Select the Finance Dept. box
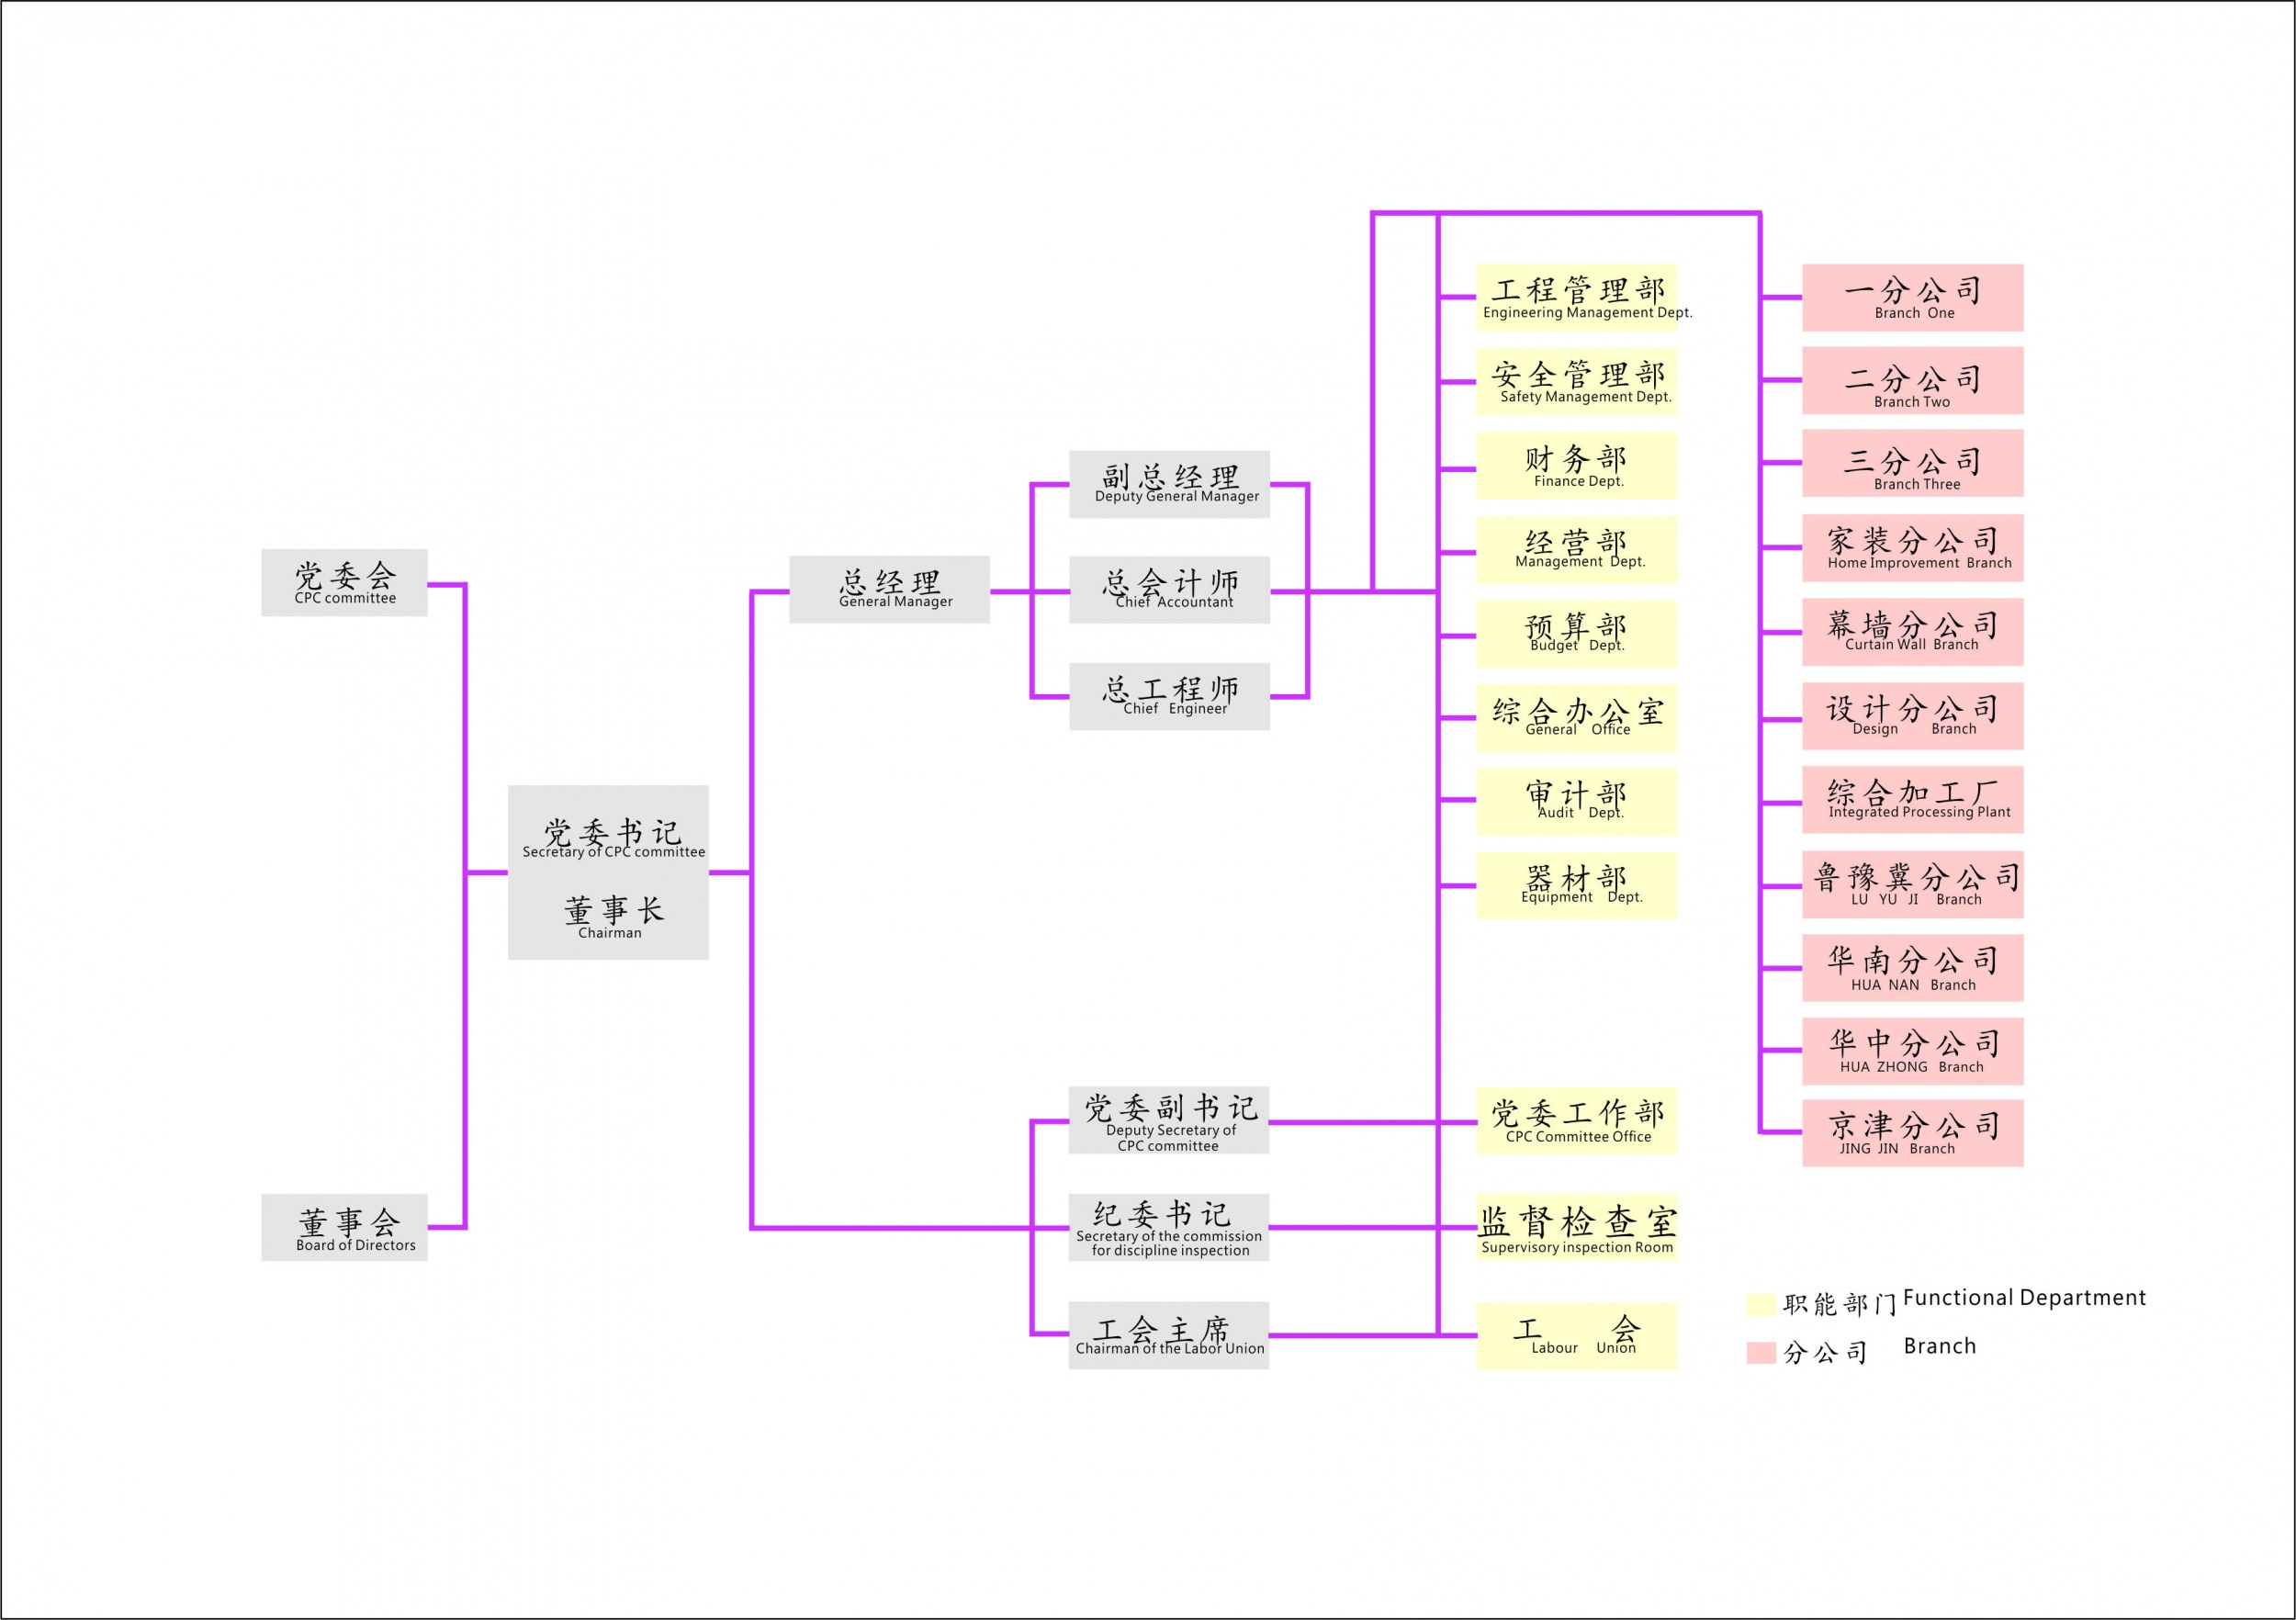Screen dimensions: 2296x1620 (1576, 466)
